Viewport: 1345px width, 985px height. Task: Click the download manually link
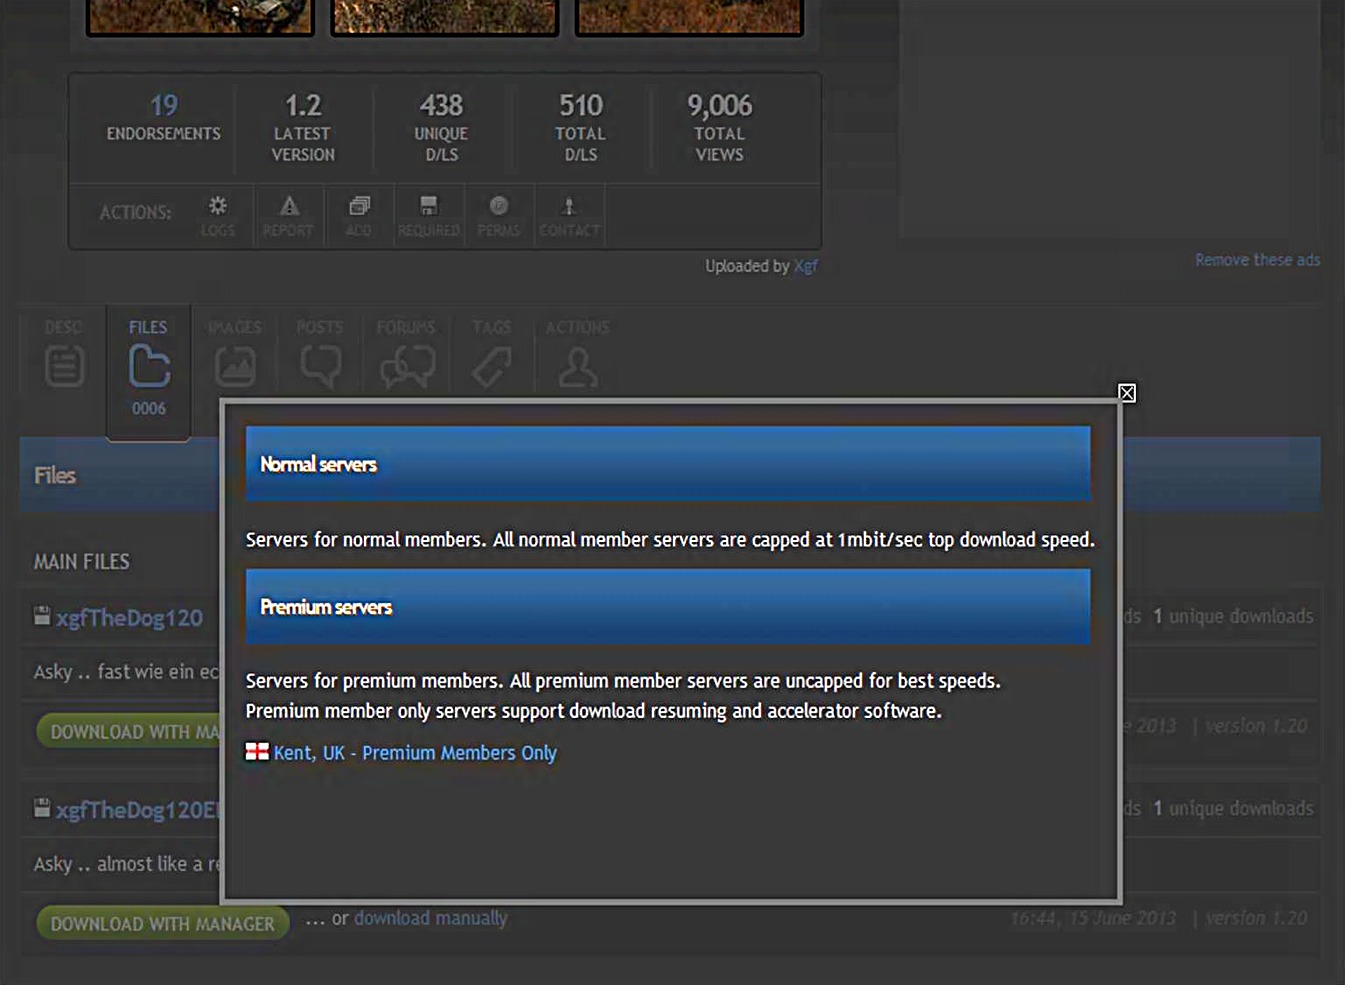click(x=430, y=918)
